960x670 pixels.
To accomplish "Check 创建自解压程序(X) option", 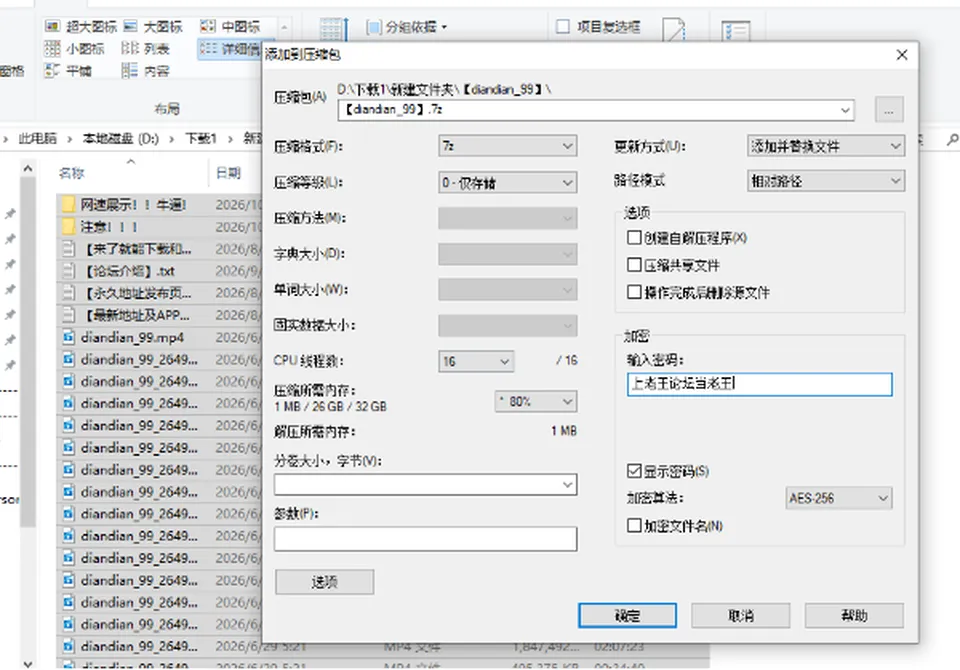I will tap(634, 238).
